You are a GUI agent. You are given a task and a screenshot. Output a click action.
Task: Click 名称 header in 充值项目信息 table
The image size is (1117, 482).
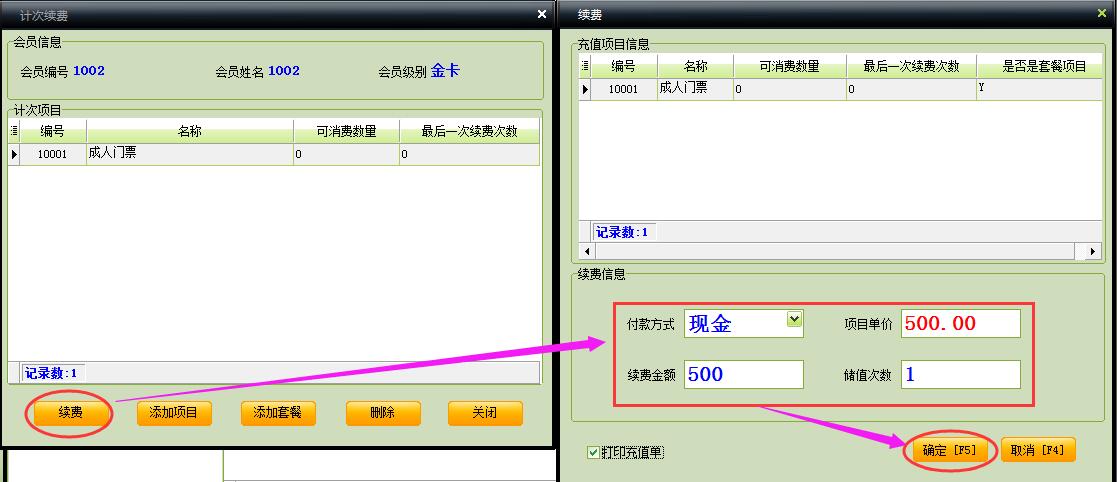click(x=695, y=66)
